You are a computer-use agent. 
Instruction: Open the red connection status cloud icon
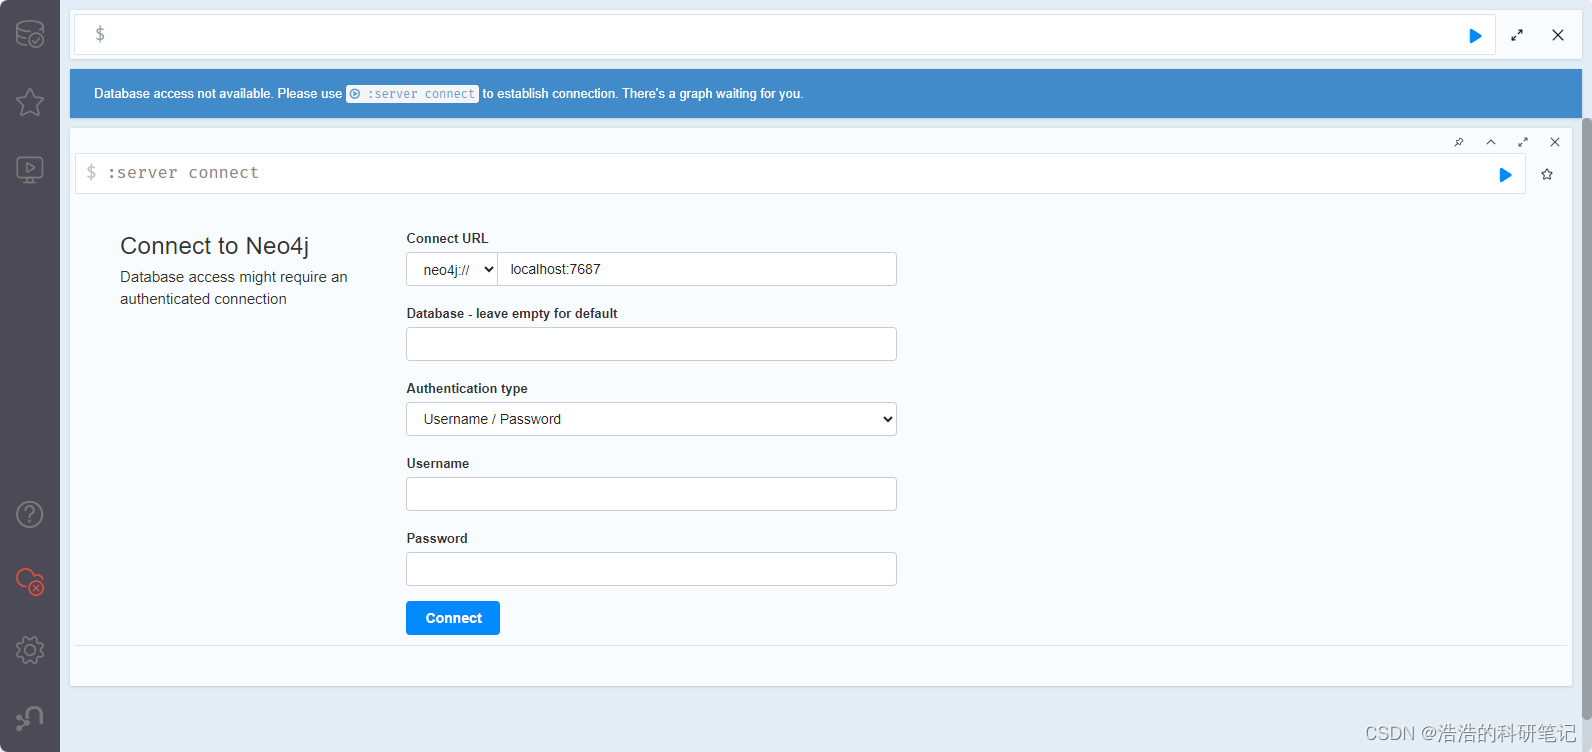pyautogui.click(x=30, y=581)
